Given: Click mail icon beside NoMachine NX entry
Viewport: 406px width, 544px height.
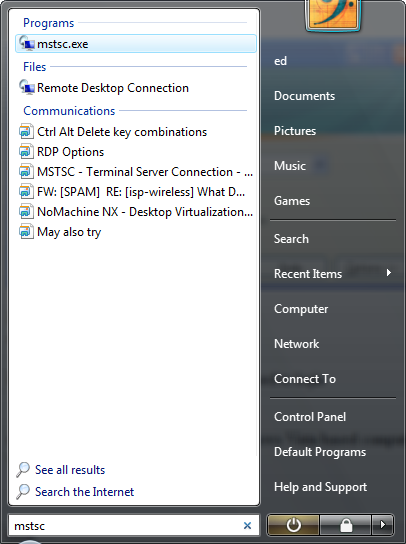Looking at the screenshot, I should [x=26, y=212].
